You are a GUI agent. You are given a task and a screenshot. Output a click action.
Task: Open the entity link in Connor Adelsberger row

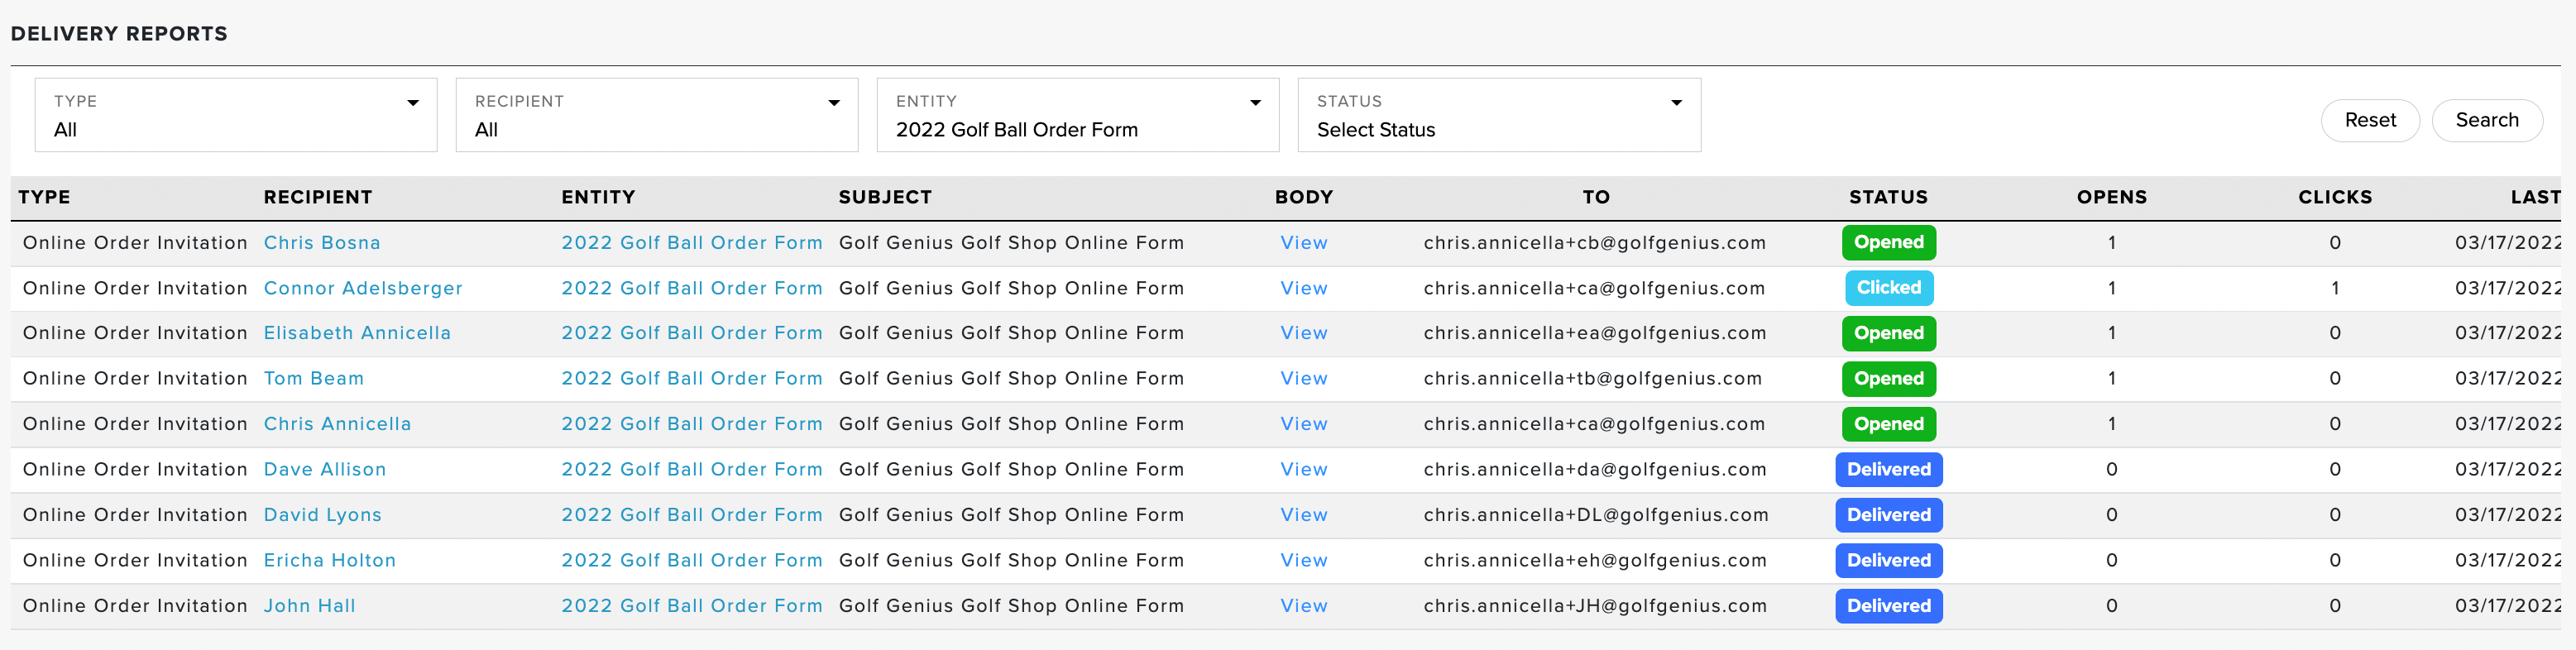[x=692, y=288]
